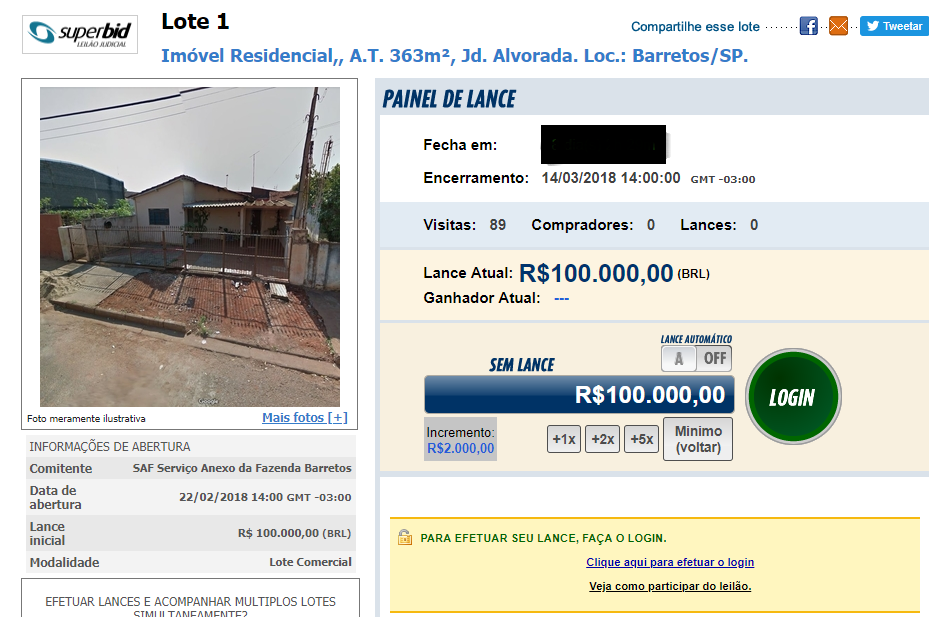The height and width of the screenshot is (617, 929).
Task: Add two increments with +2x
Action: (603, 439)
